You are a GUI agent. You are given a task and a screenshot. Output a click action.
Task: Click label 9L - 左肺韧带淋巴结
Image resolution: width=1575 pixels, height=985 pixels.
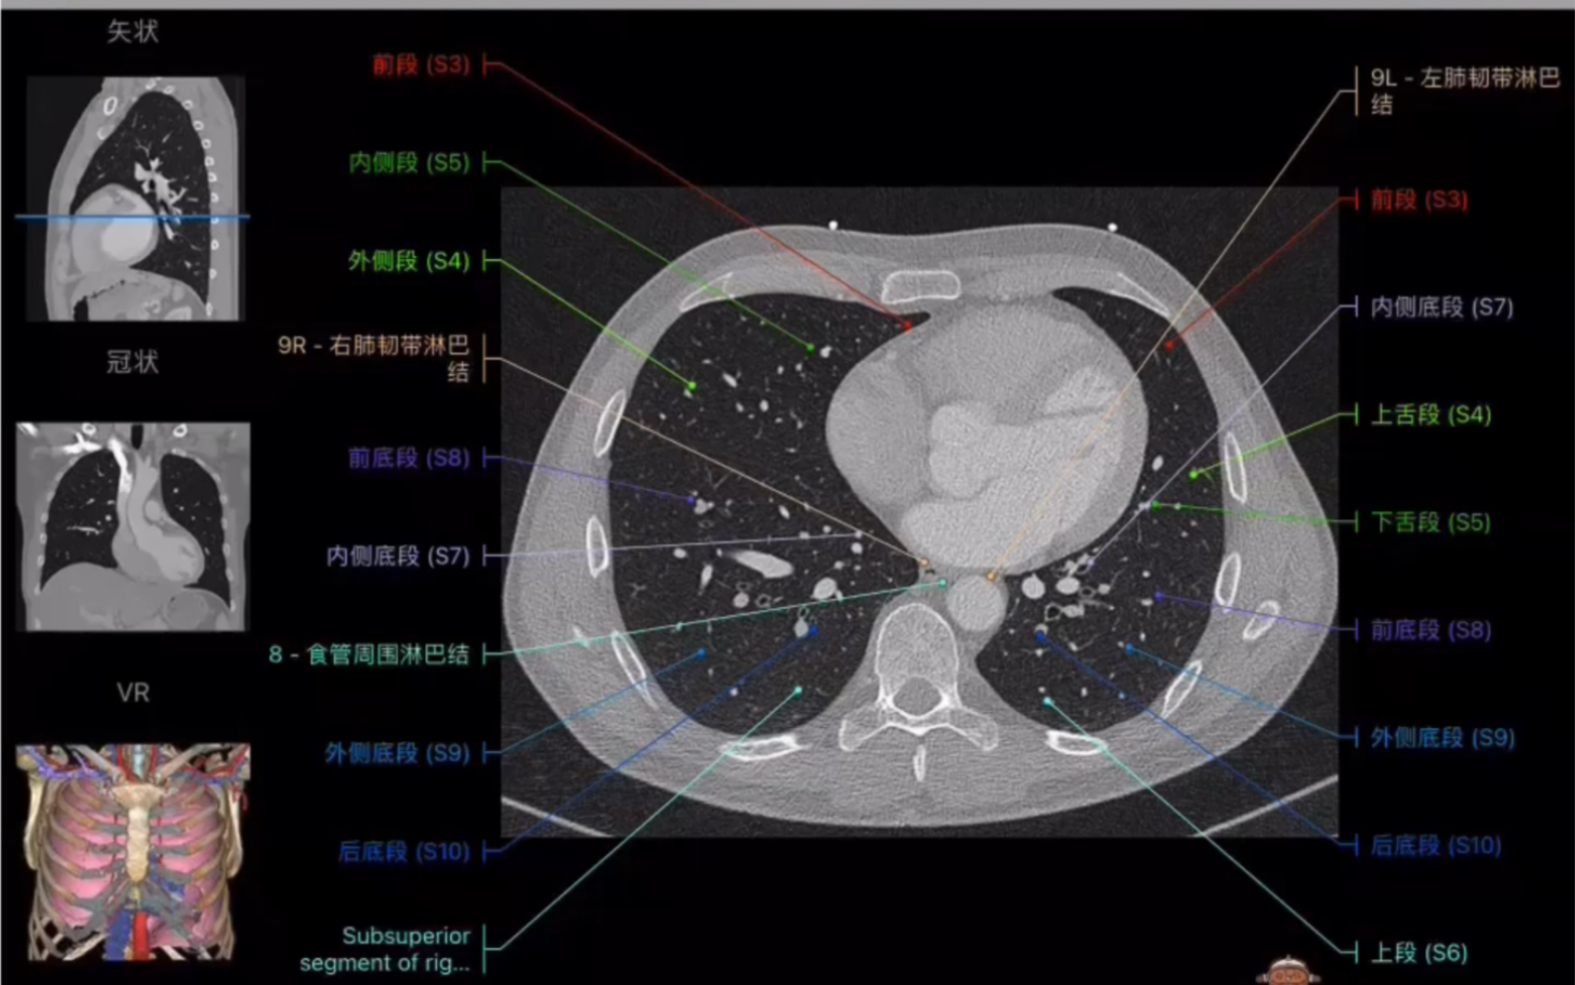(1465, 91)
